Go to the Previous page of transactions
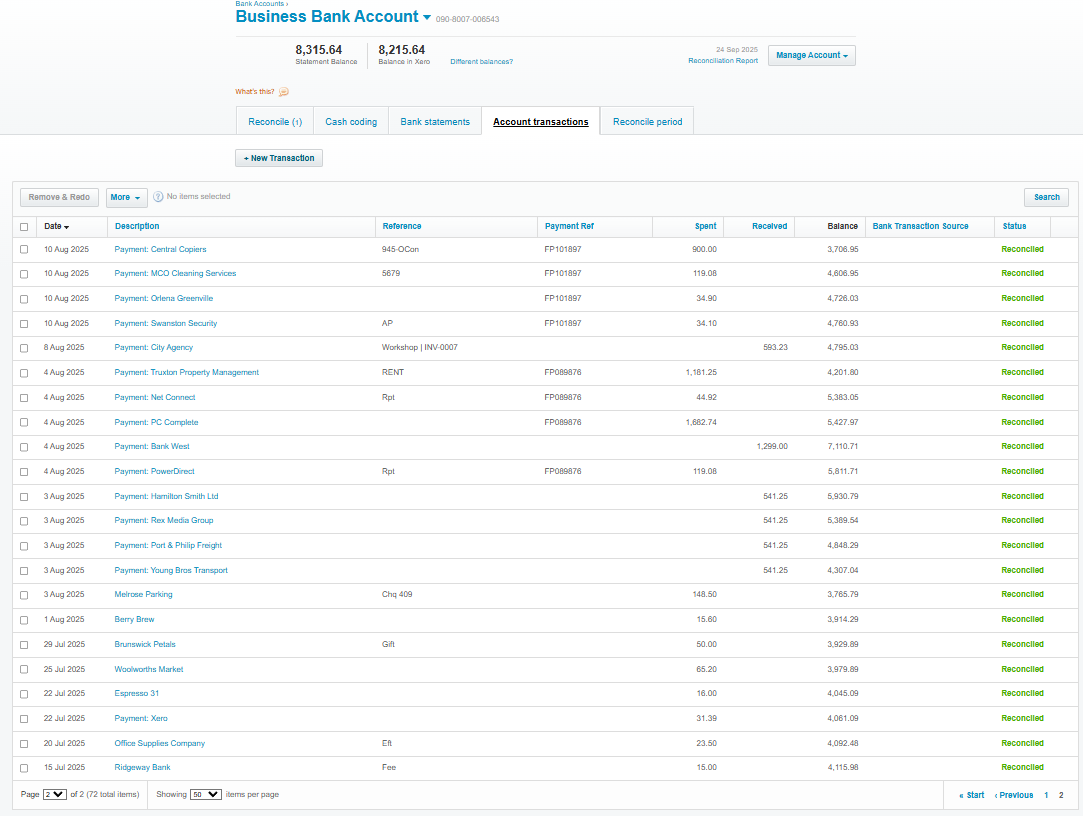The width and height of the screenshot is (1083, 816). pyautogui.click(x=1014, y=795)
